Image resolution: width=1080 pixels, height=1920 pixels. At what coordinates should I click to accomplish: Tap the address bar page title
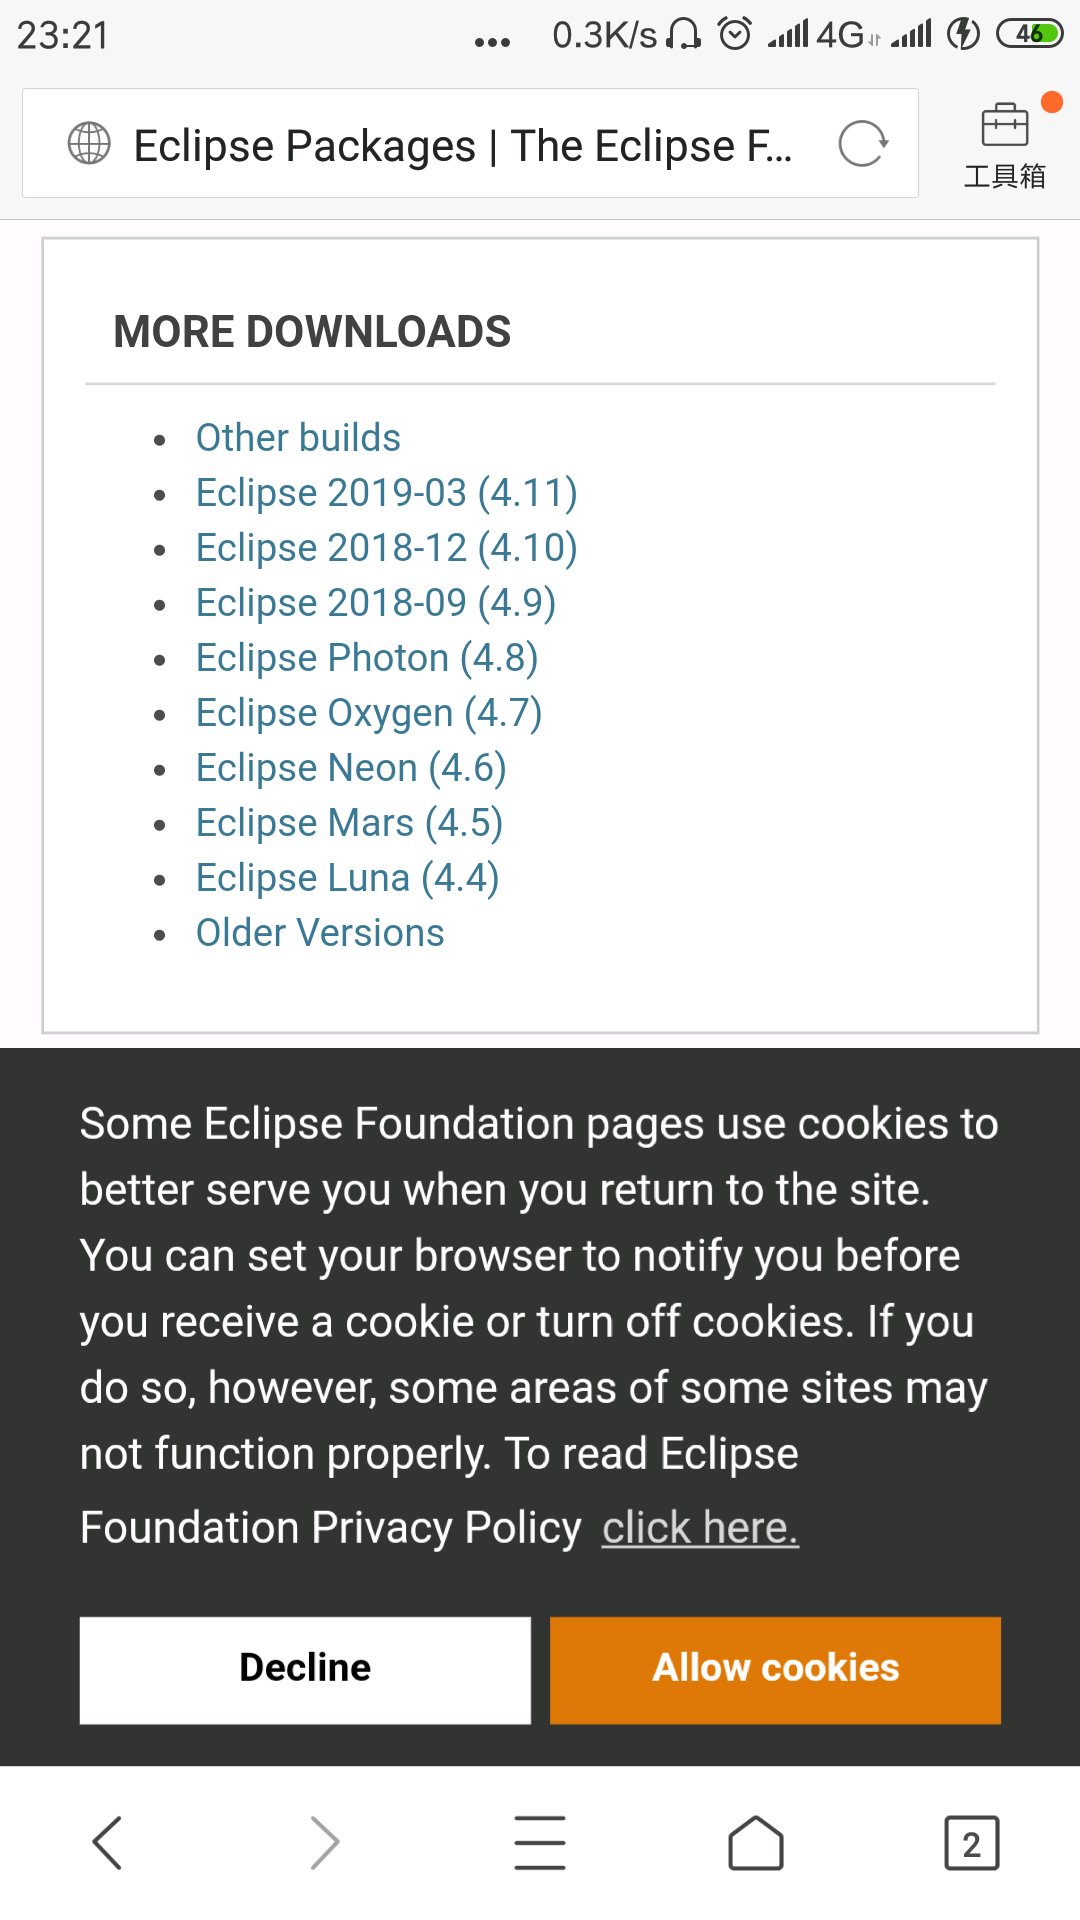coord(462,146)
